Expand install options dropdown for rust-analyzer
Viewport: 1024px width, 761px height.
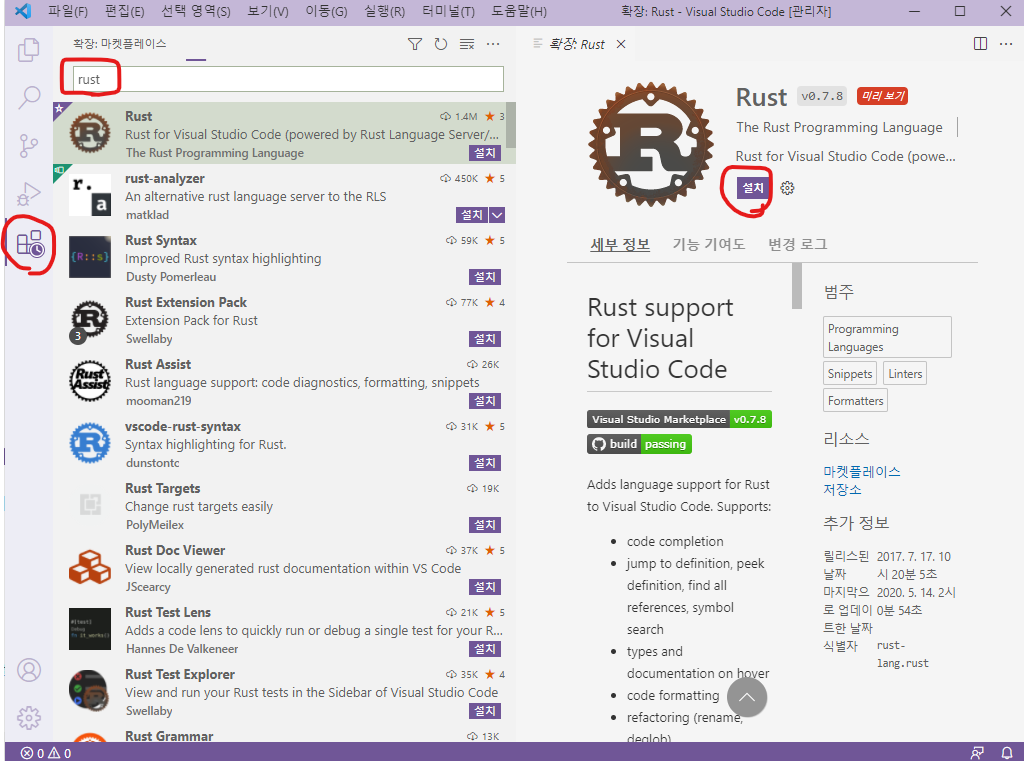tap(497, 215)
